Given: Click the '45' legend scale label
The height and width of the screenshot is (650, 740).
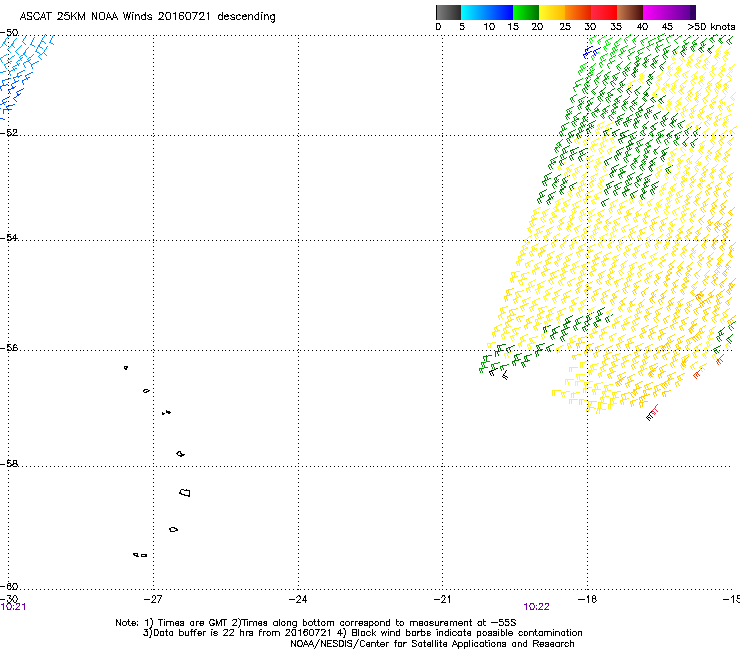Looking at the screenshot, I should (667, 27).
